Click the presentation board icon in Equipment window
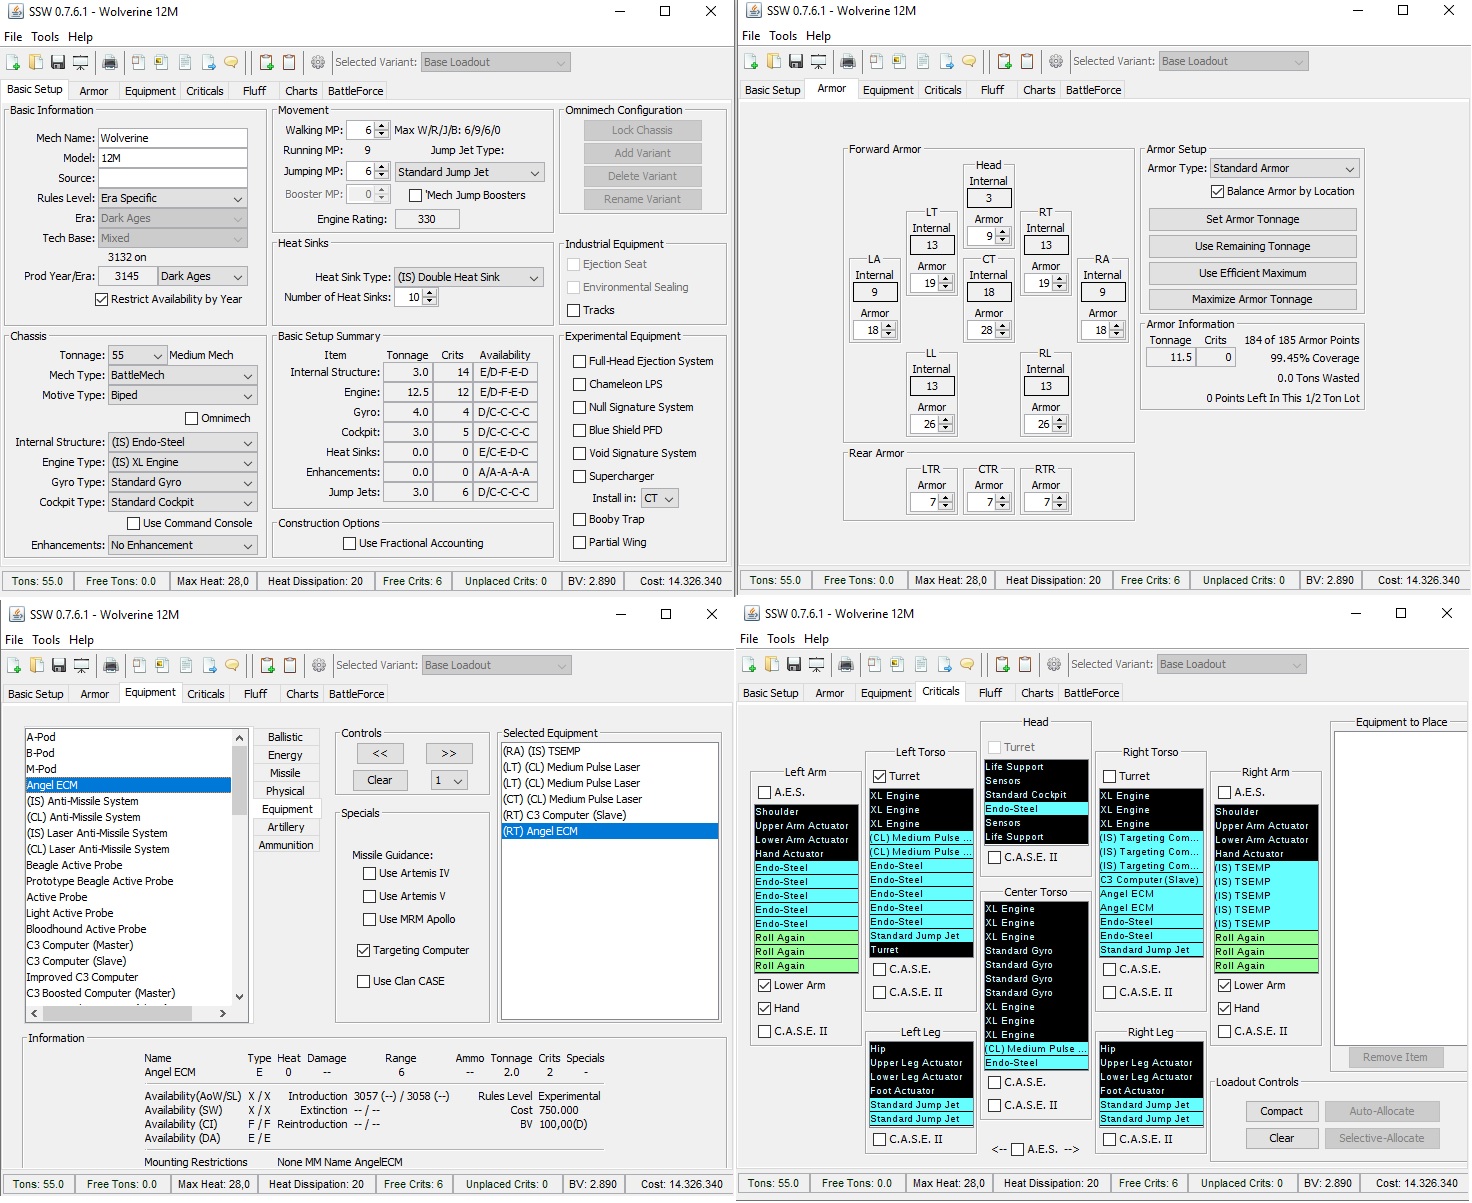The height and width of the screenshot is (1203, 1472). [81, 665]
